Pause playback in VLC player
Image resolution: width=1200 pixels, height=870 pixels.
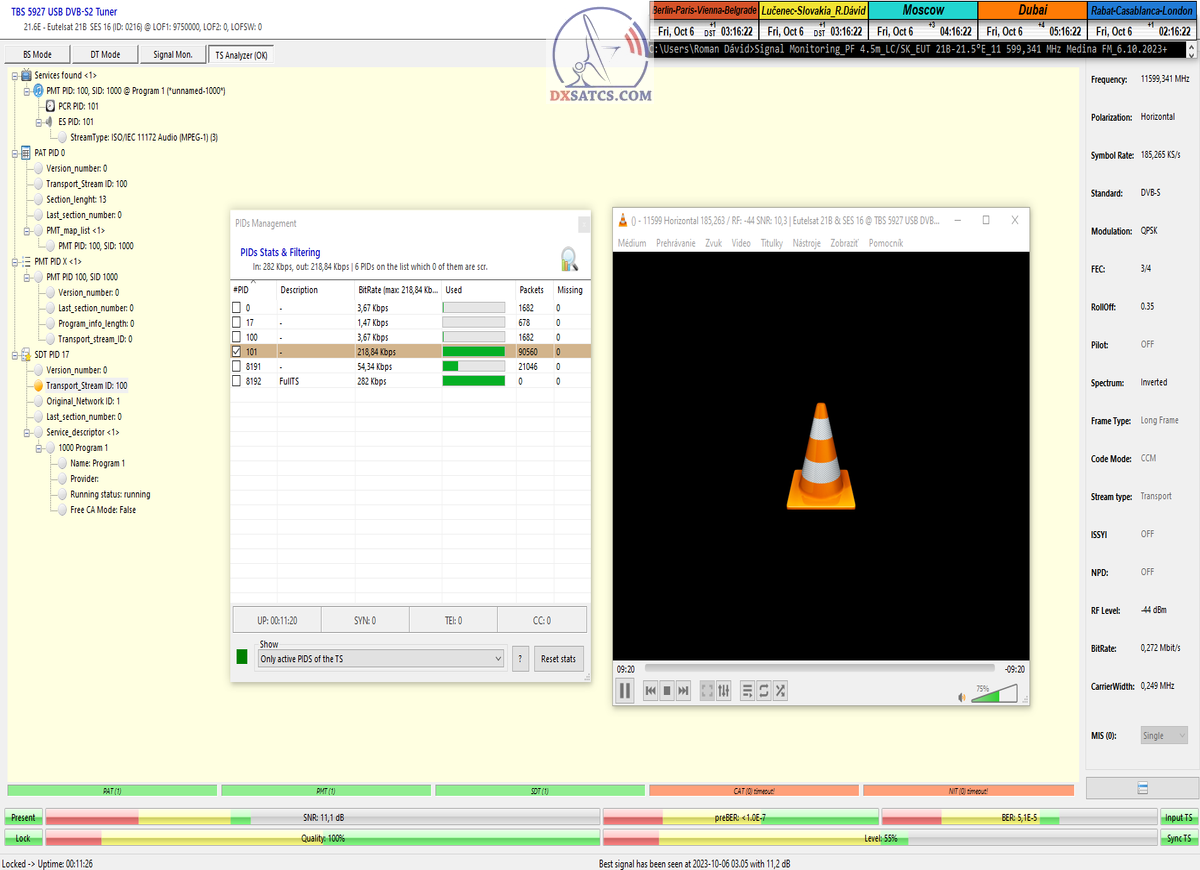[x=625, y=690]
